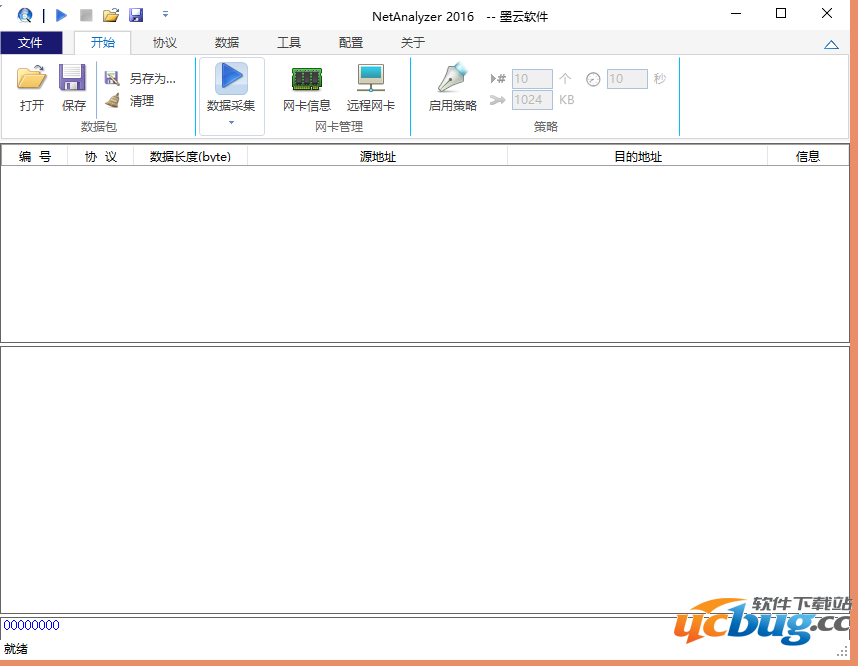Click quick access play start icon
Viewport: 858px width, 666px height.
pyautogui.click(x=61, y=15)
